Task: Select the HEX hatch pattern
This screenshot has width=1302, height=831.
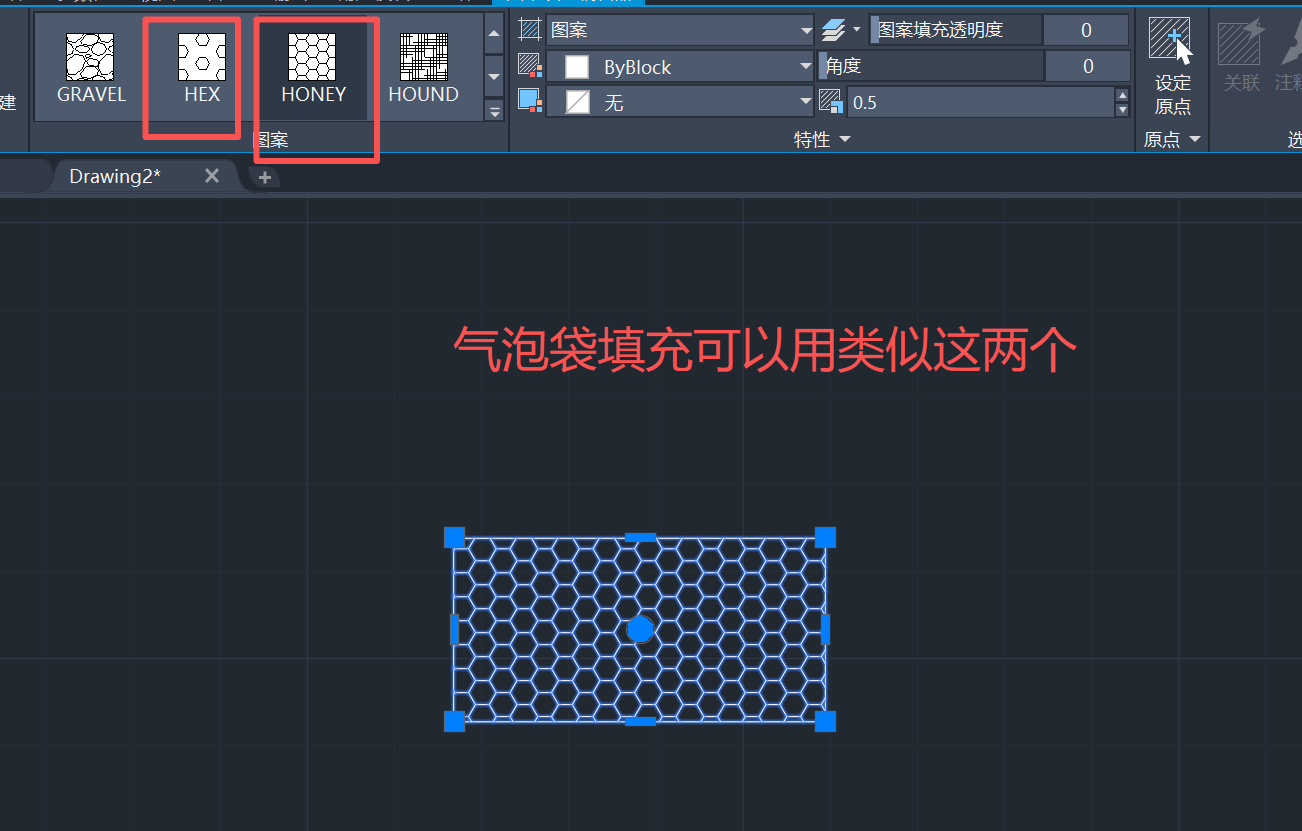Action: tap(203, 65)
